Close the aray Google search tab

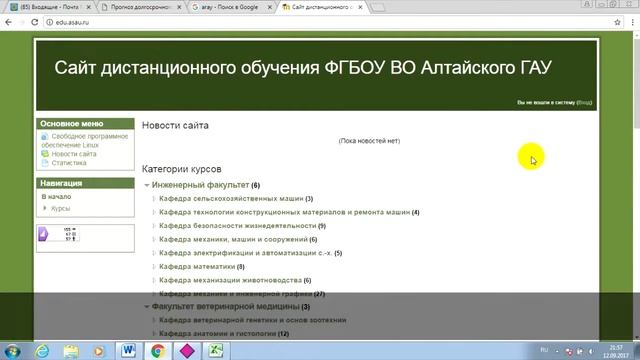pos(269,7)
